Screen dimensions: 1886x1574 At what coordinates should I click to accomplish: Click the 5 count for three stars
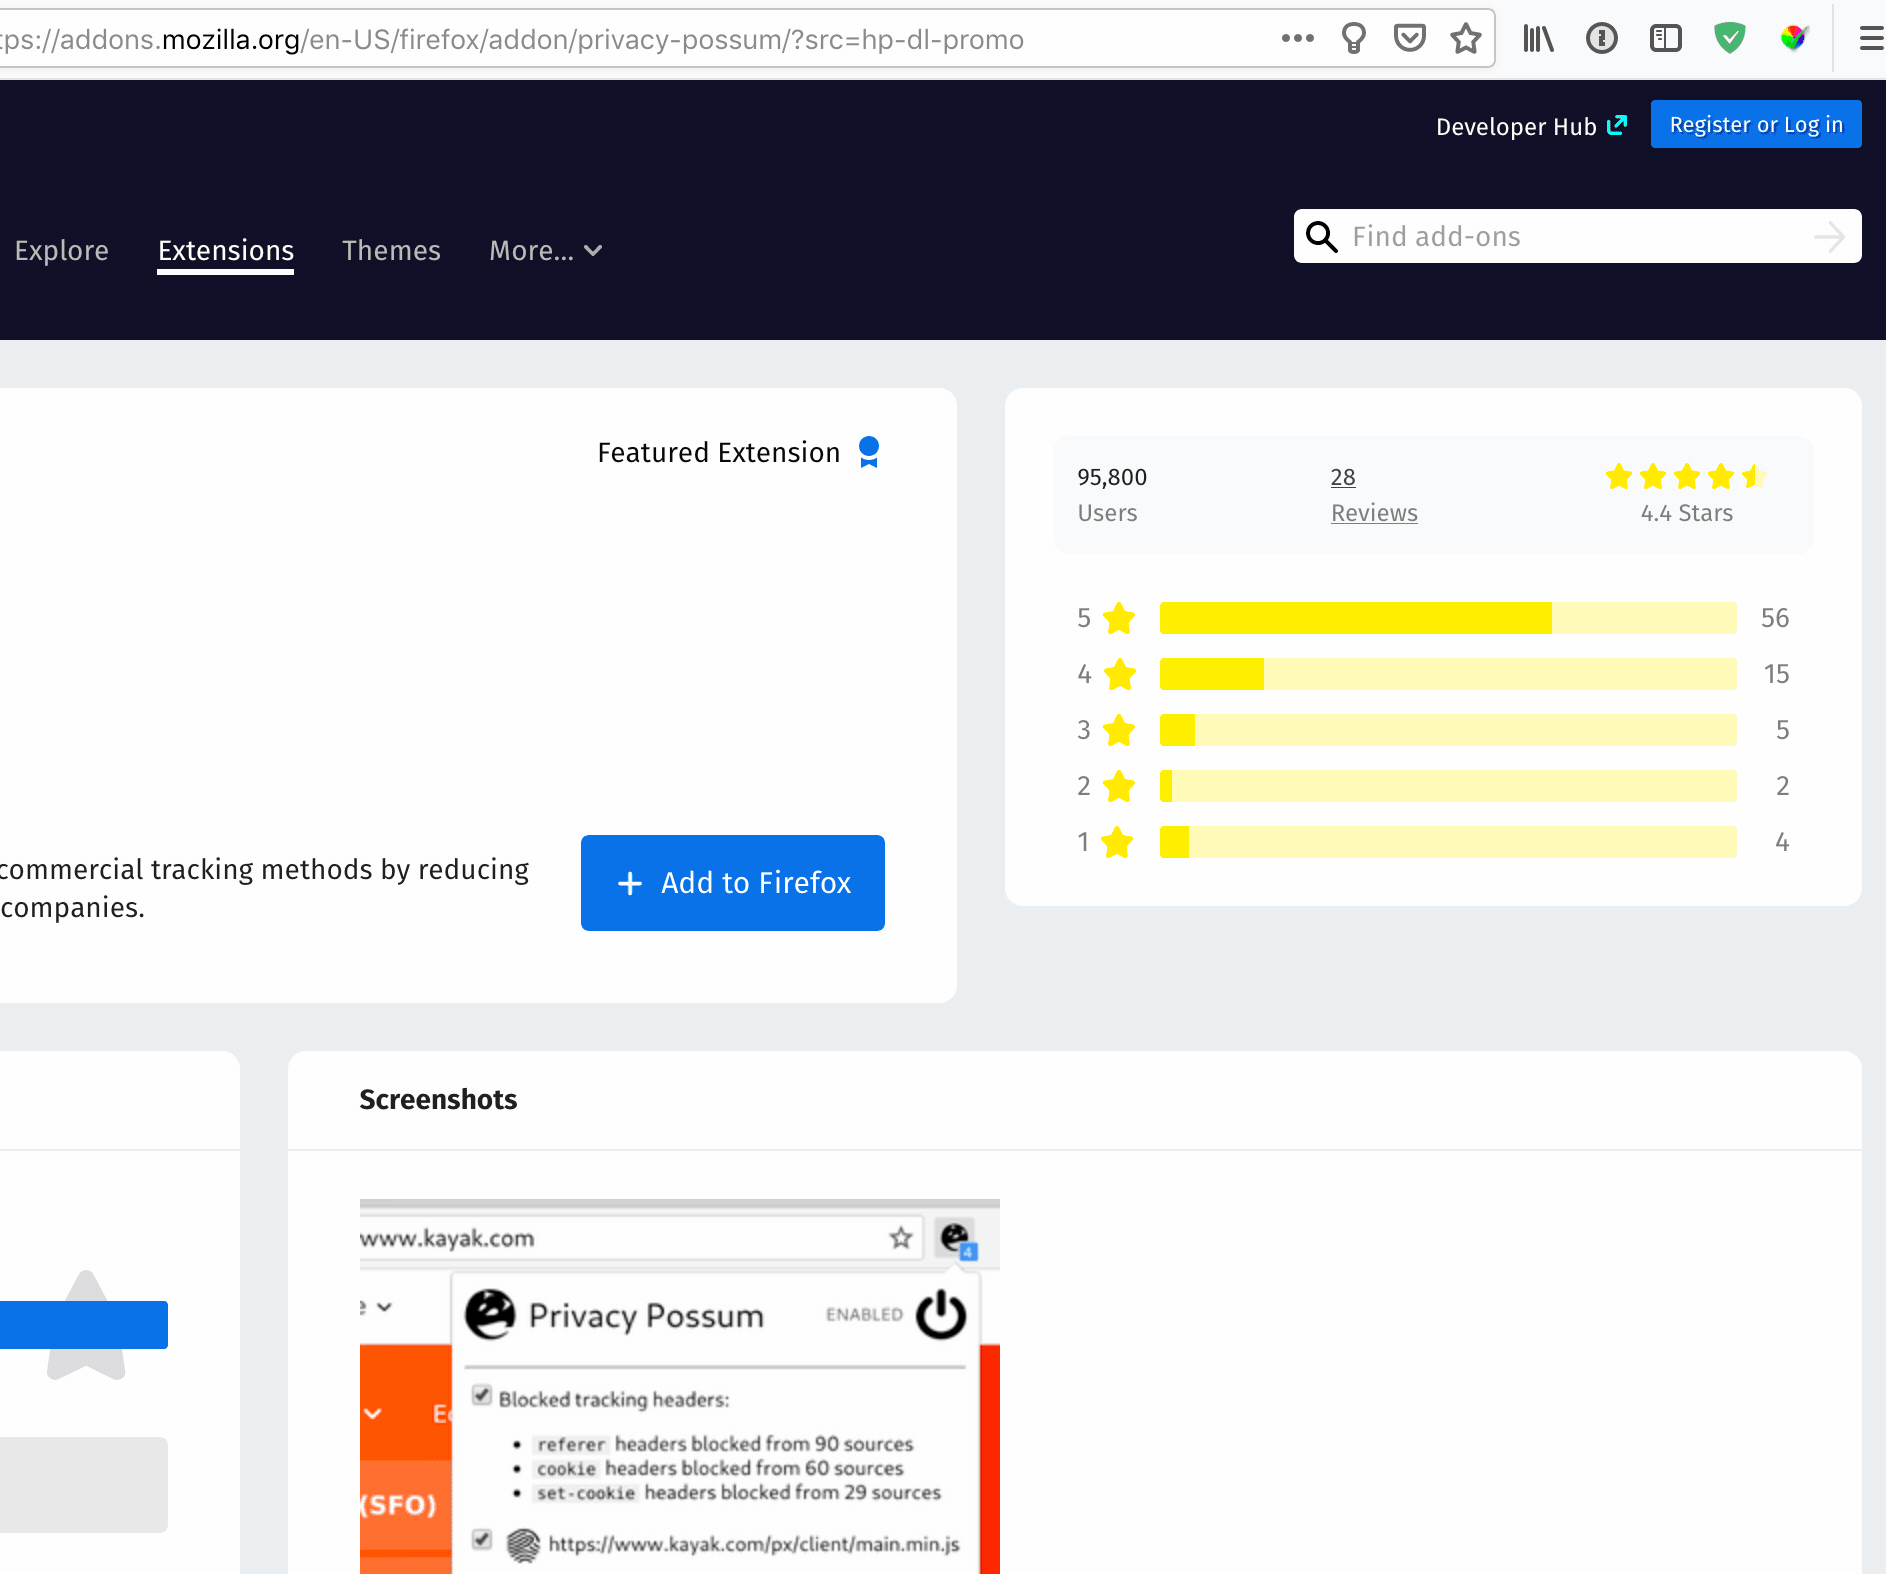pos(1782,730)
